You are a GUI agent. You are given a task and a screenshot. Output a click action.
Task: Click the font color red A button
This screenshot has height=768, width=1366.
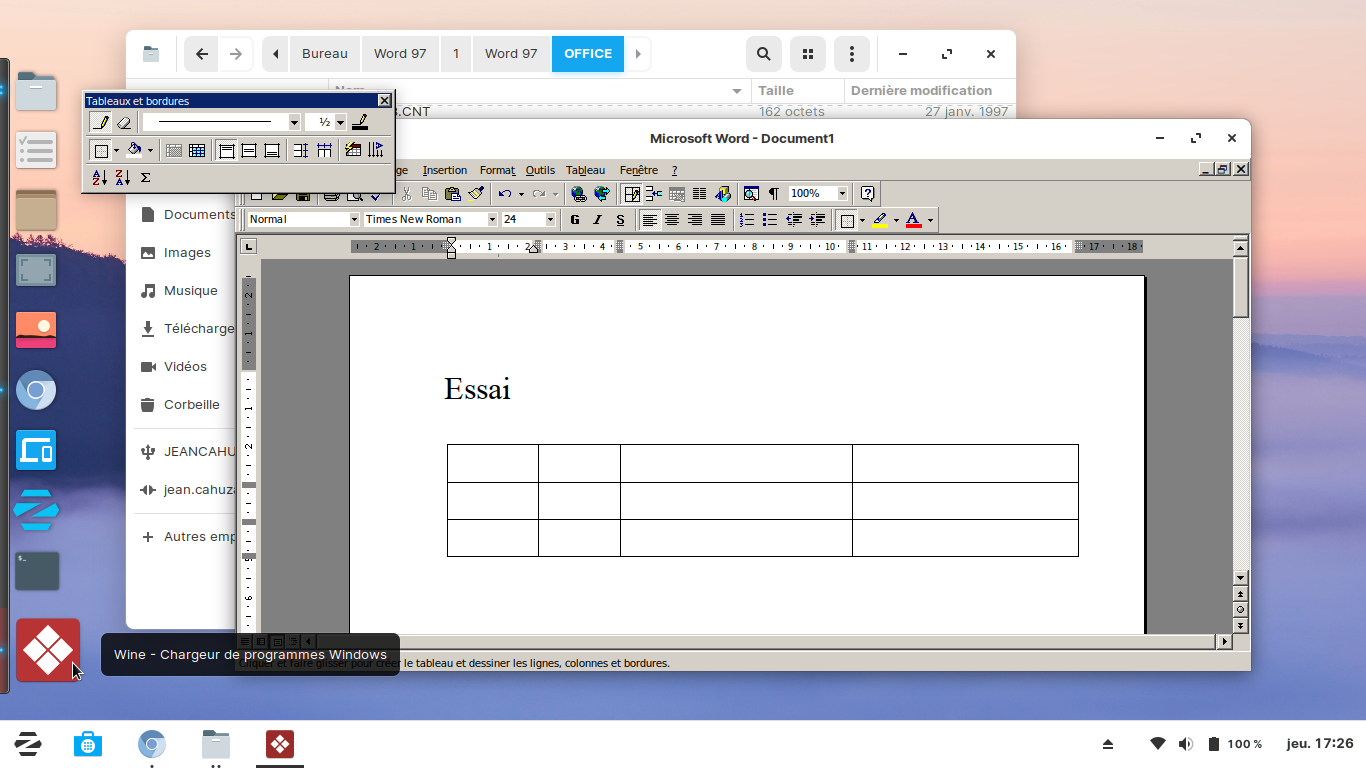[913, 220]
